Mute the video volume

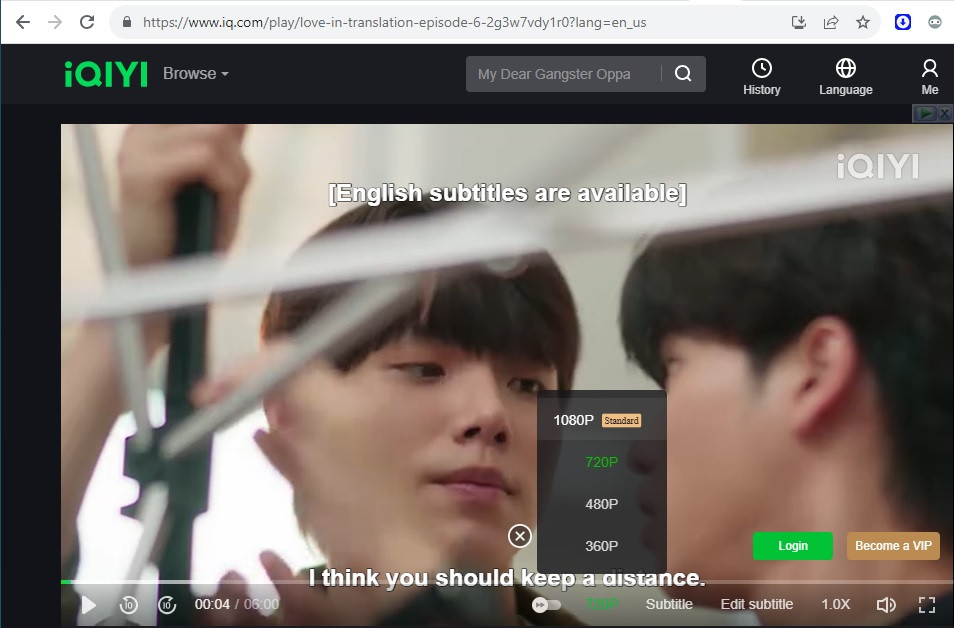coord(886,604)
